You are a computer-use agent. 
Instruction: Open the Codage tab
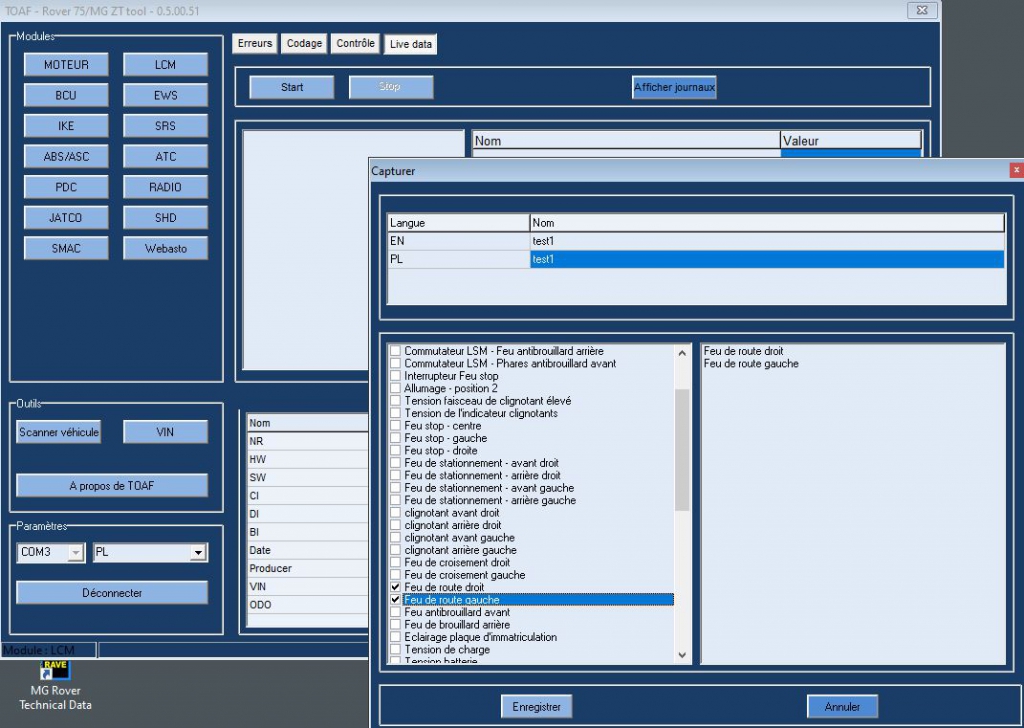304,44
